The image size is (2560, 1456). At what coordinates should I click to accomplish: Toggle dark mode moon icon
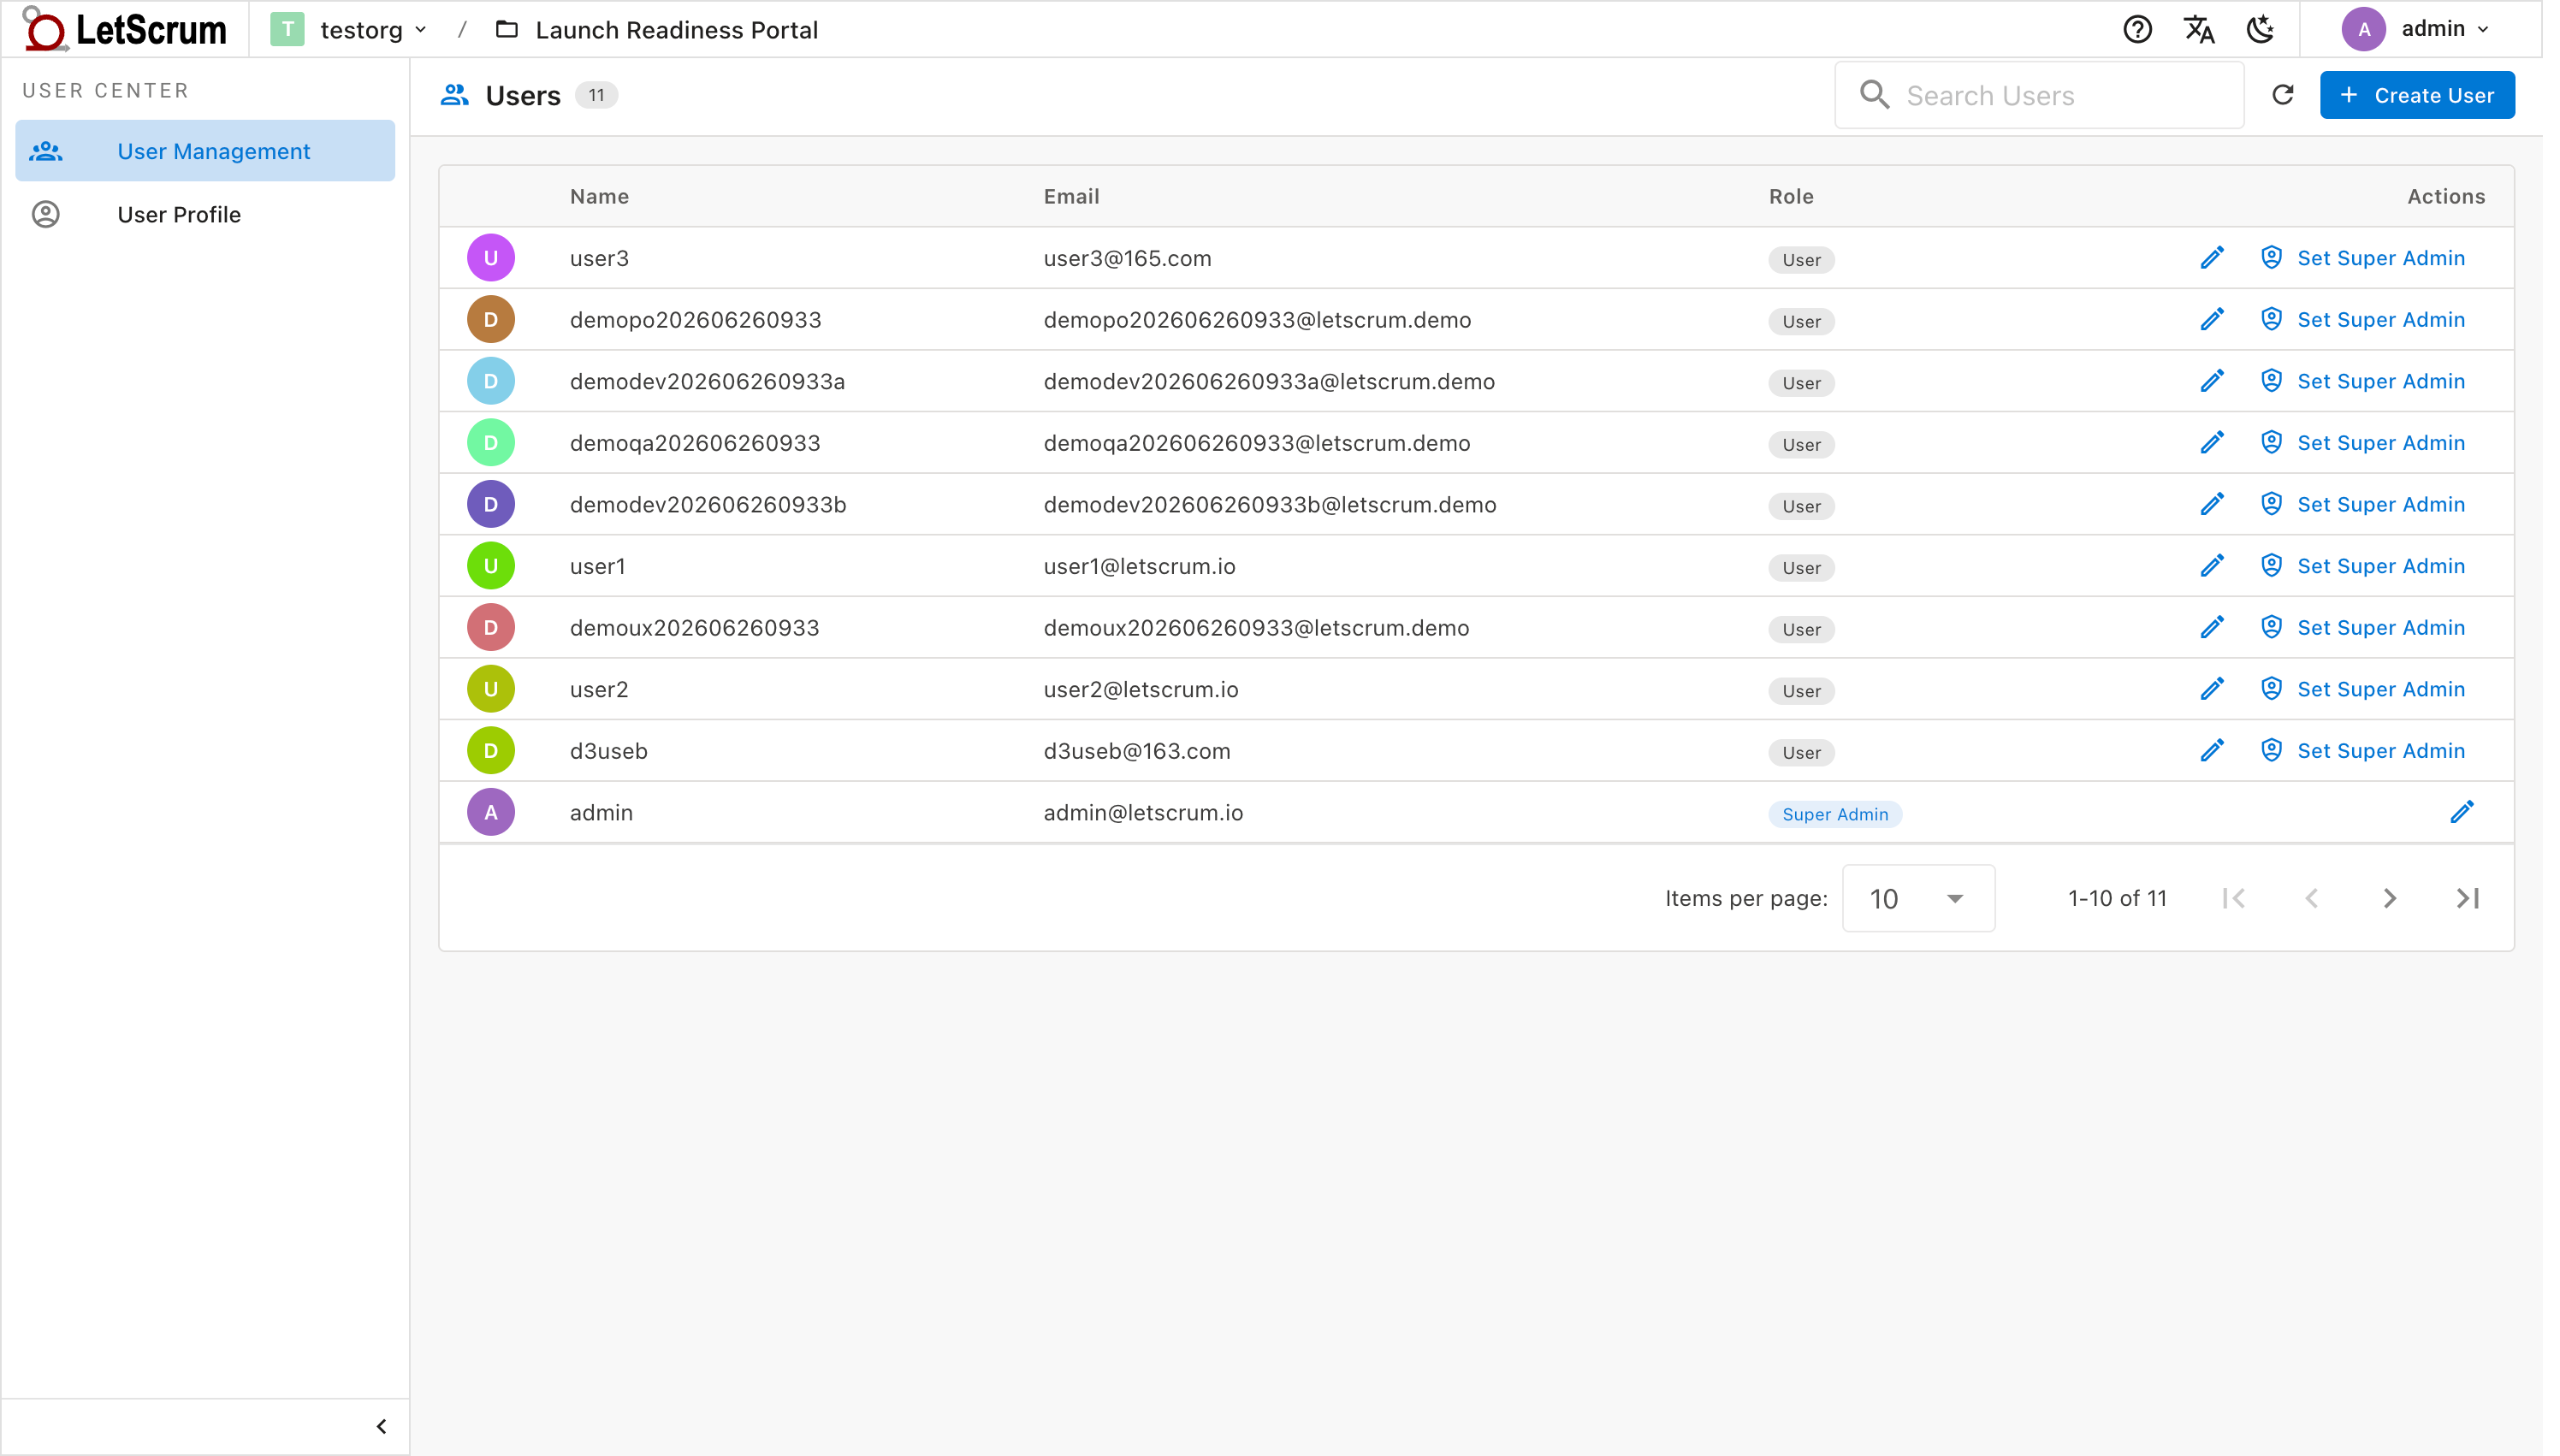[x=2260, y=30]
